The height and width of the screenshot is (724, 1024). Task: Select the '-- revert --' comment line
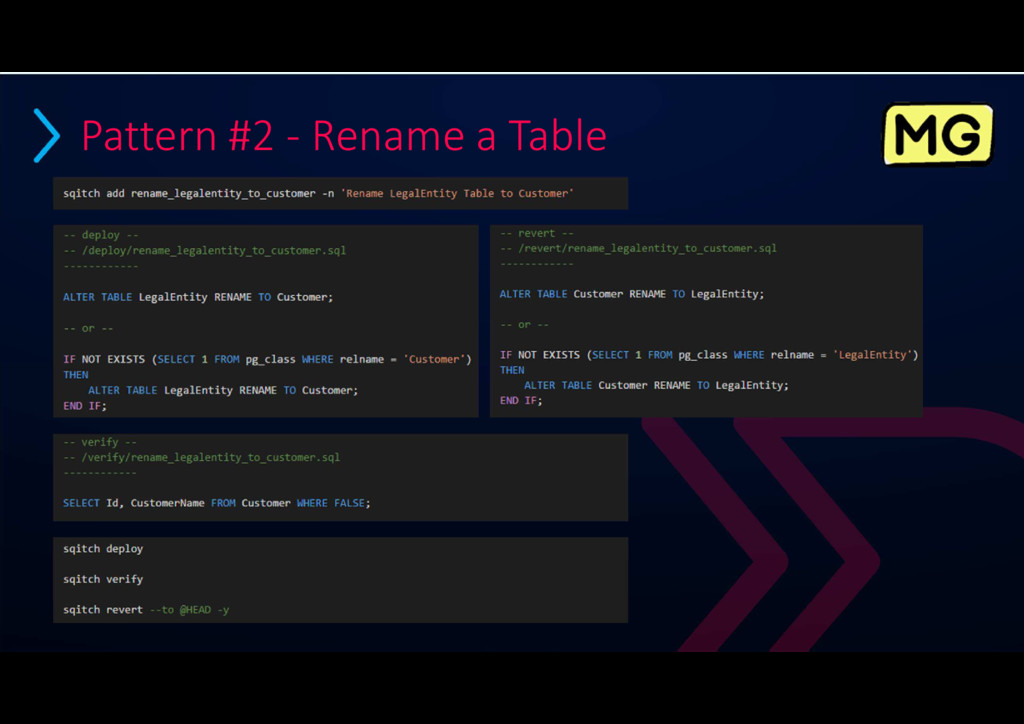point(536,233)
